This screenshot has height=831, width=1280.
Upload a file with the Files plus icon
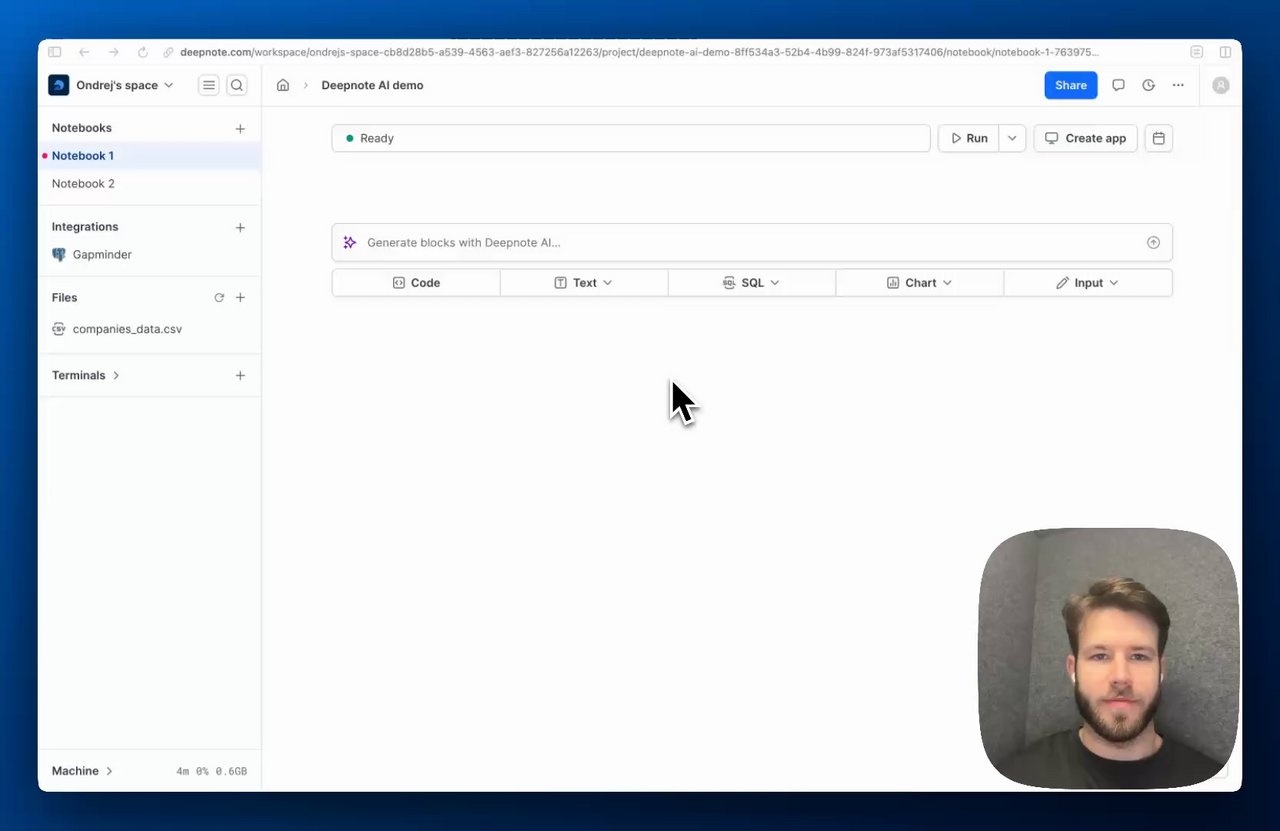[240, 297]
